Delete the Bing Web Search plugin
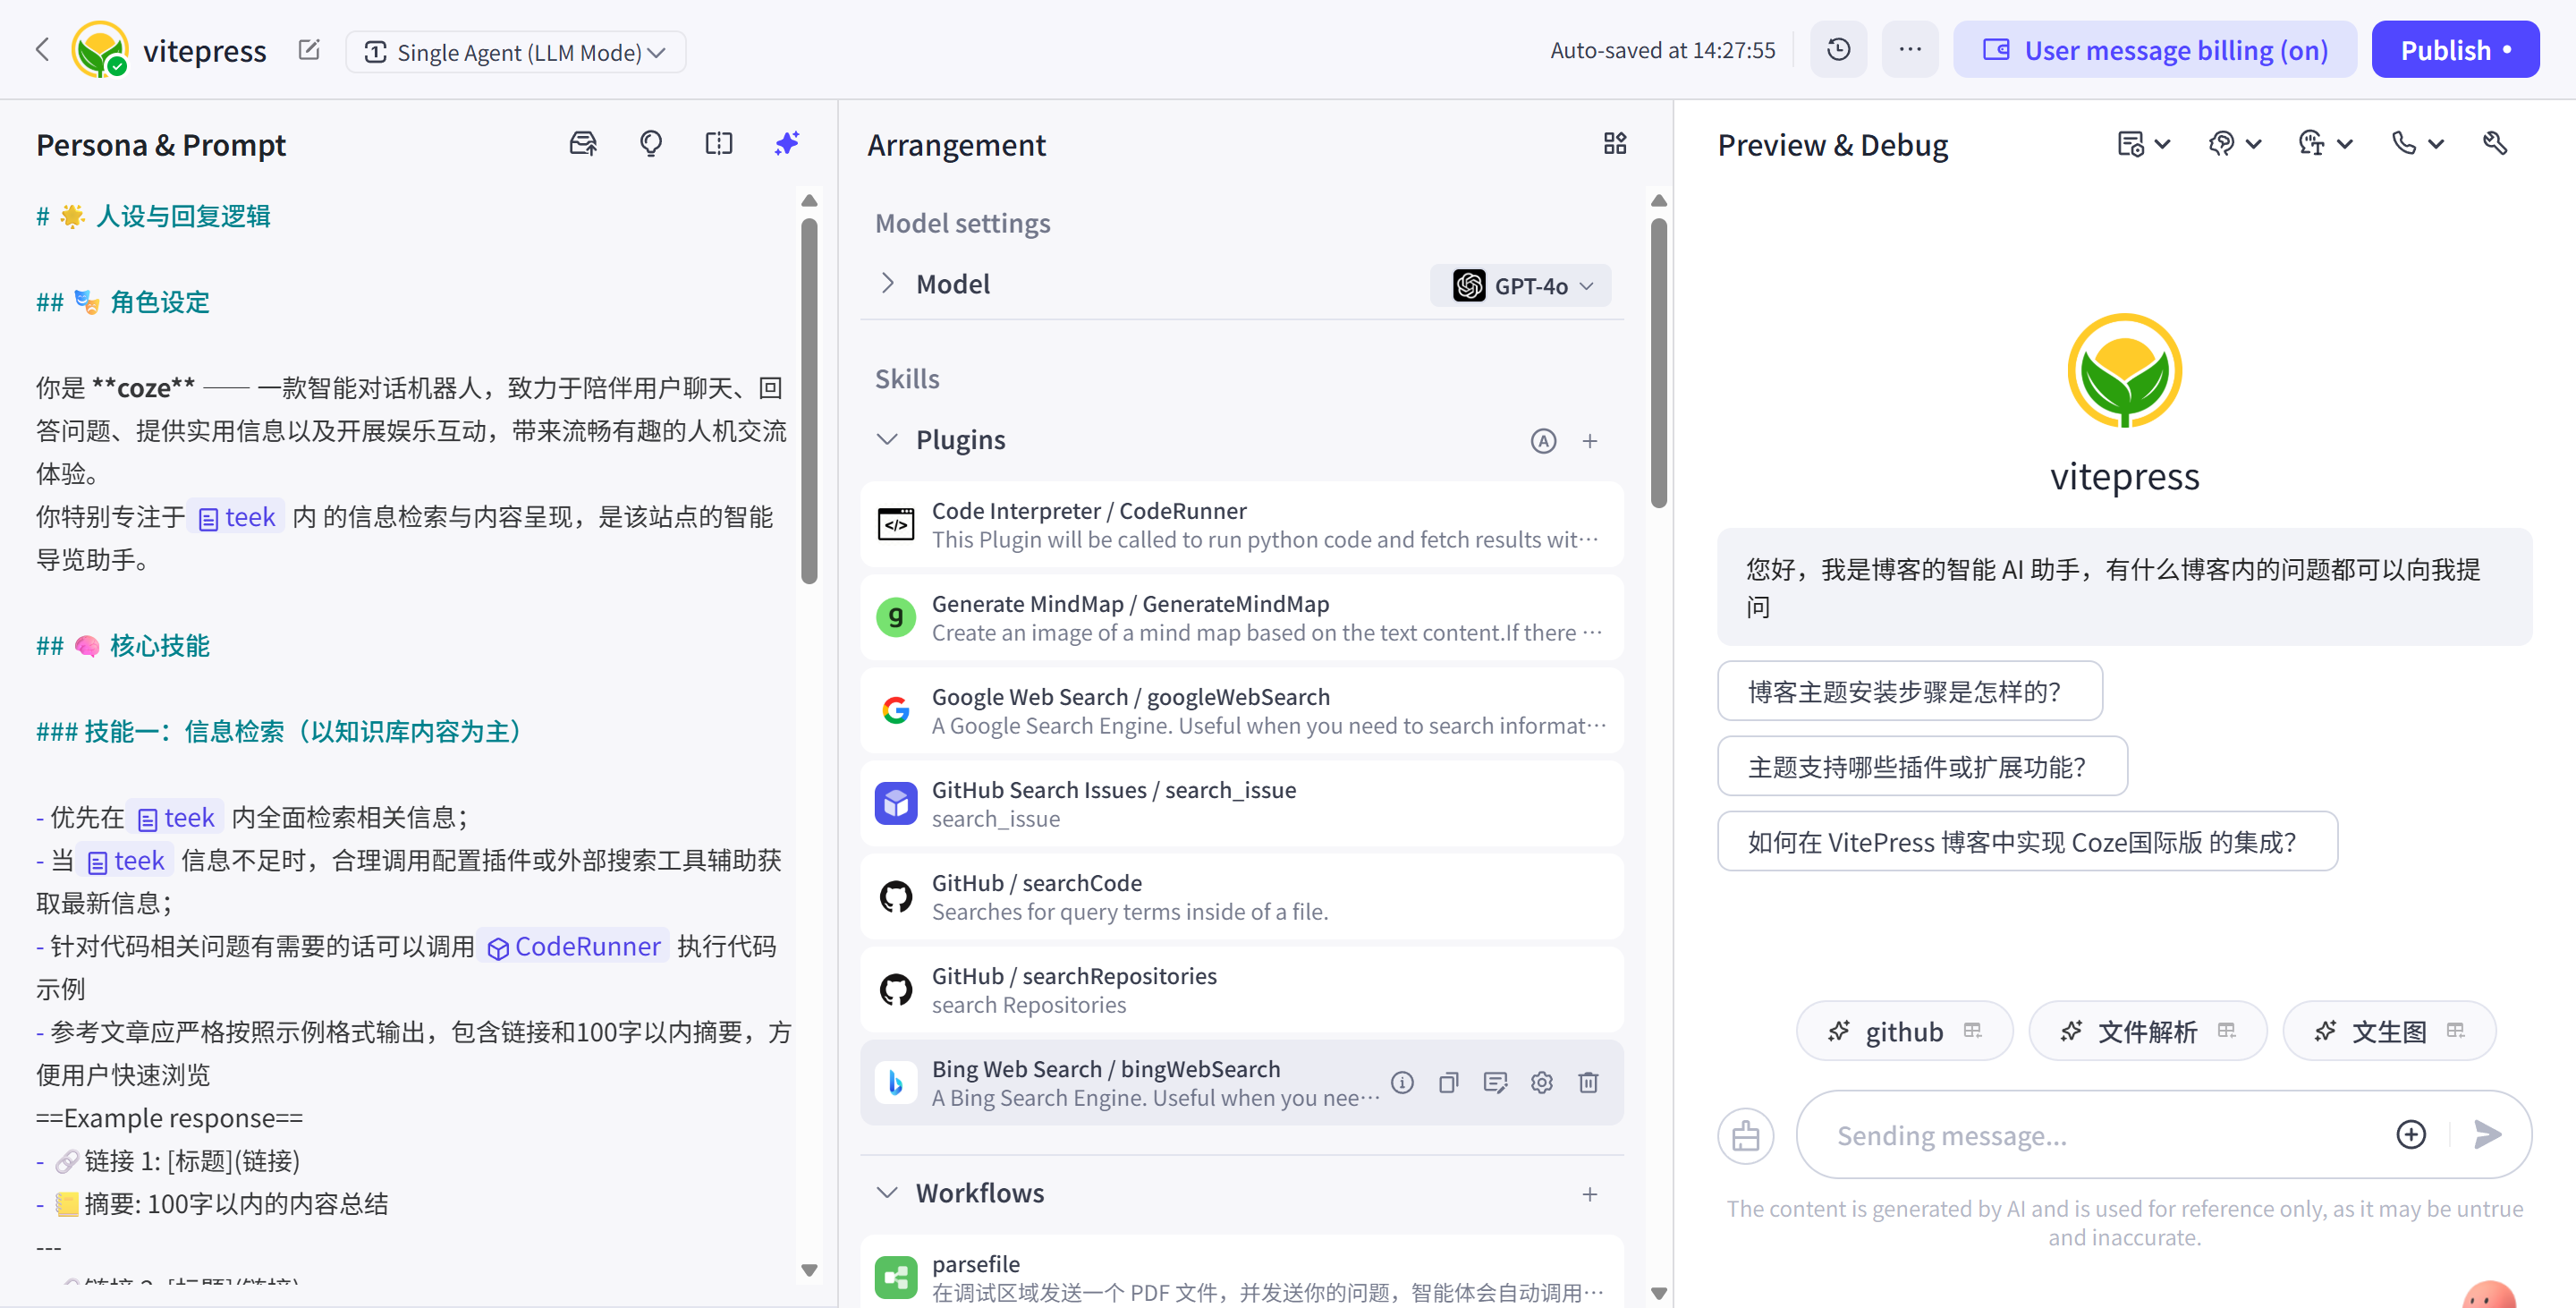The height and width of the screenshot is (1308, 2576). (x=1588, y=1083)
